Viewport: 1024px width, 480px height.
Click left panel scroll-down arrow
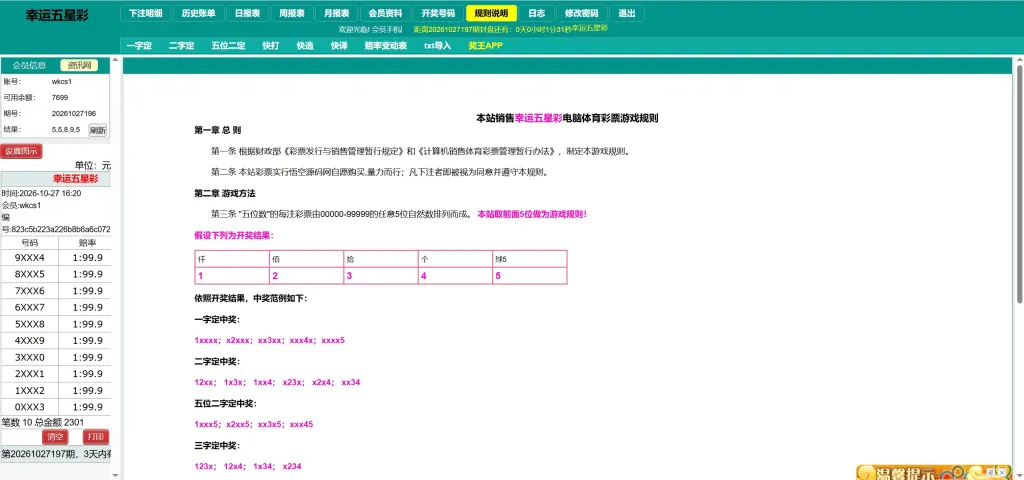click(116, 475)
